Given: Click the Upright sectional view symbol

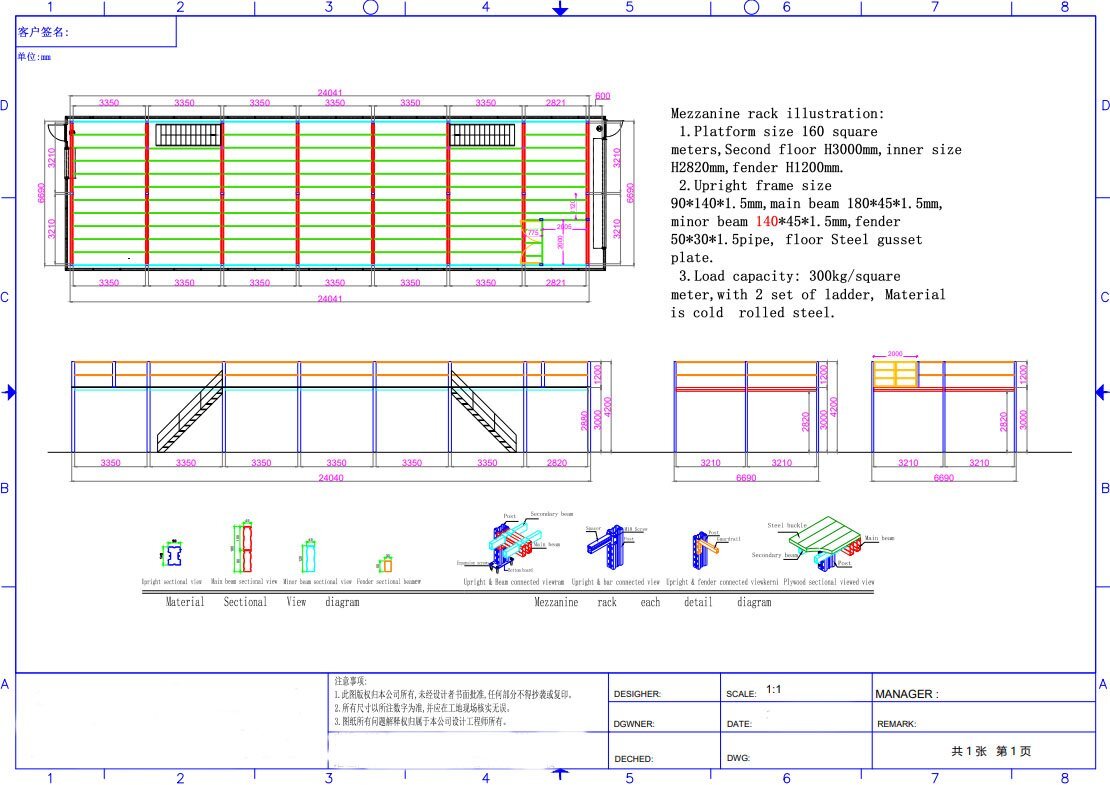Looking at the screenshot, I should pos(174,552).
